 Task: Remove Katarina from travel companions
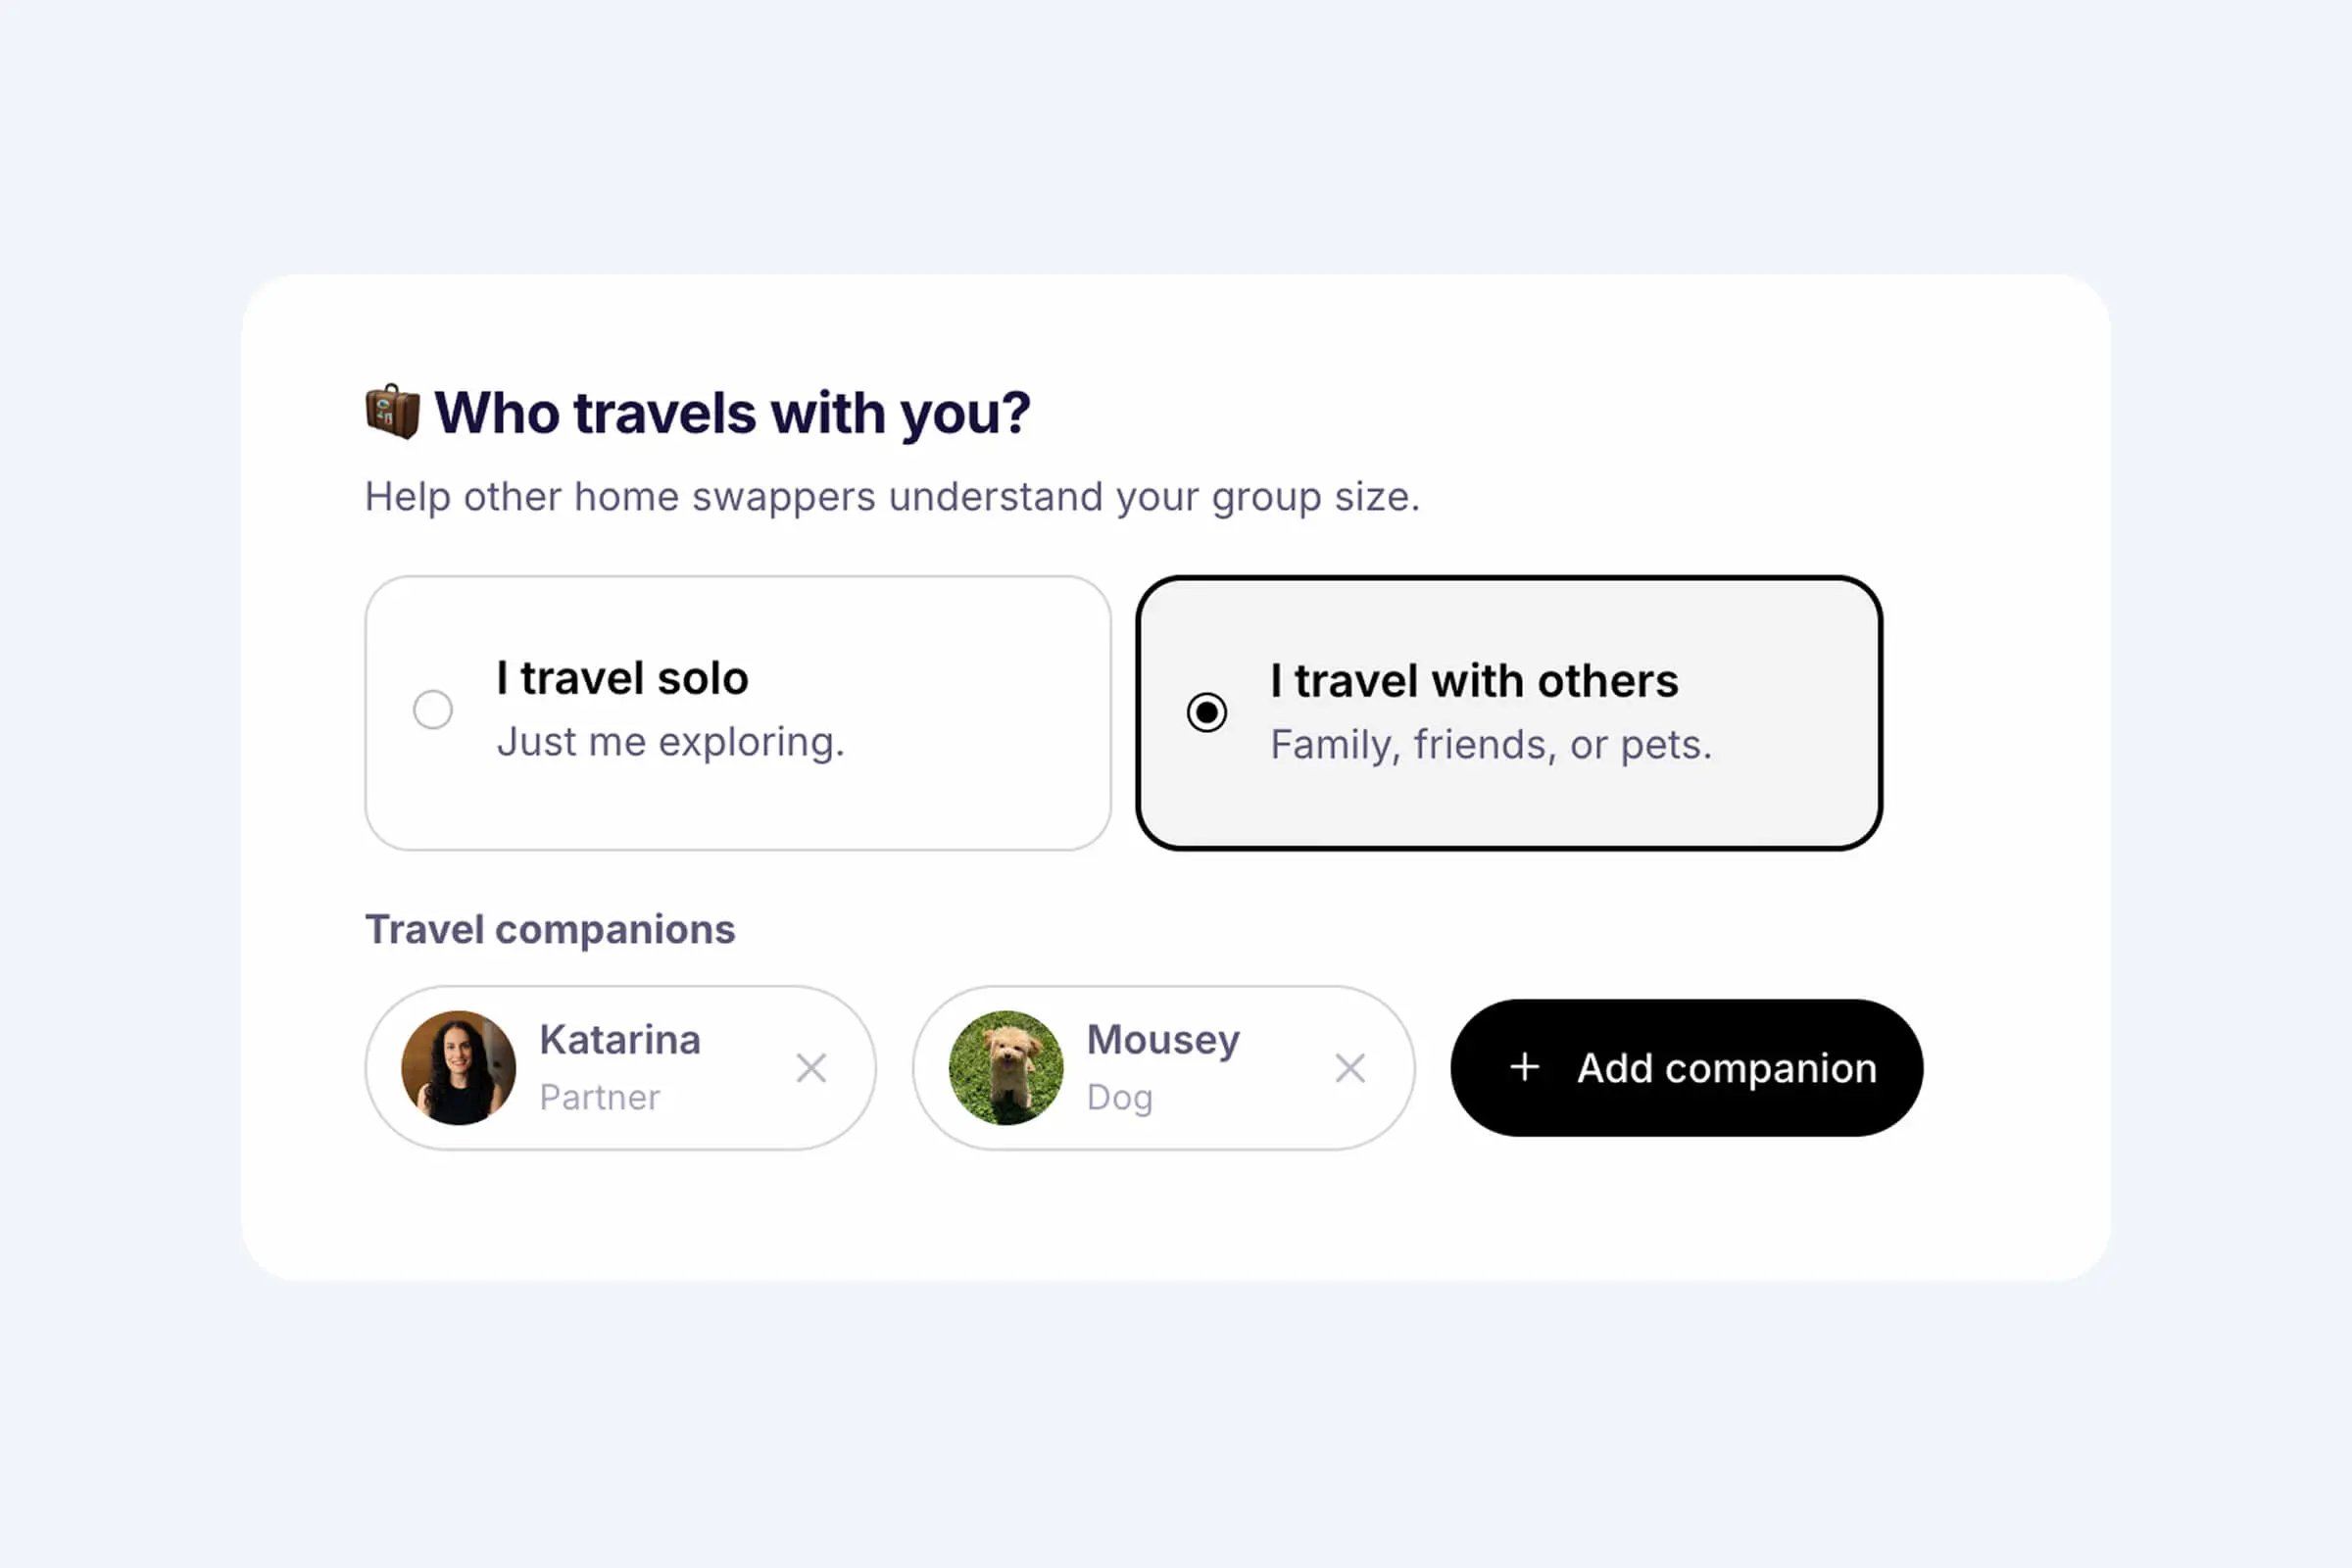tap(812, 1068)
